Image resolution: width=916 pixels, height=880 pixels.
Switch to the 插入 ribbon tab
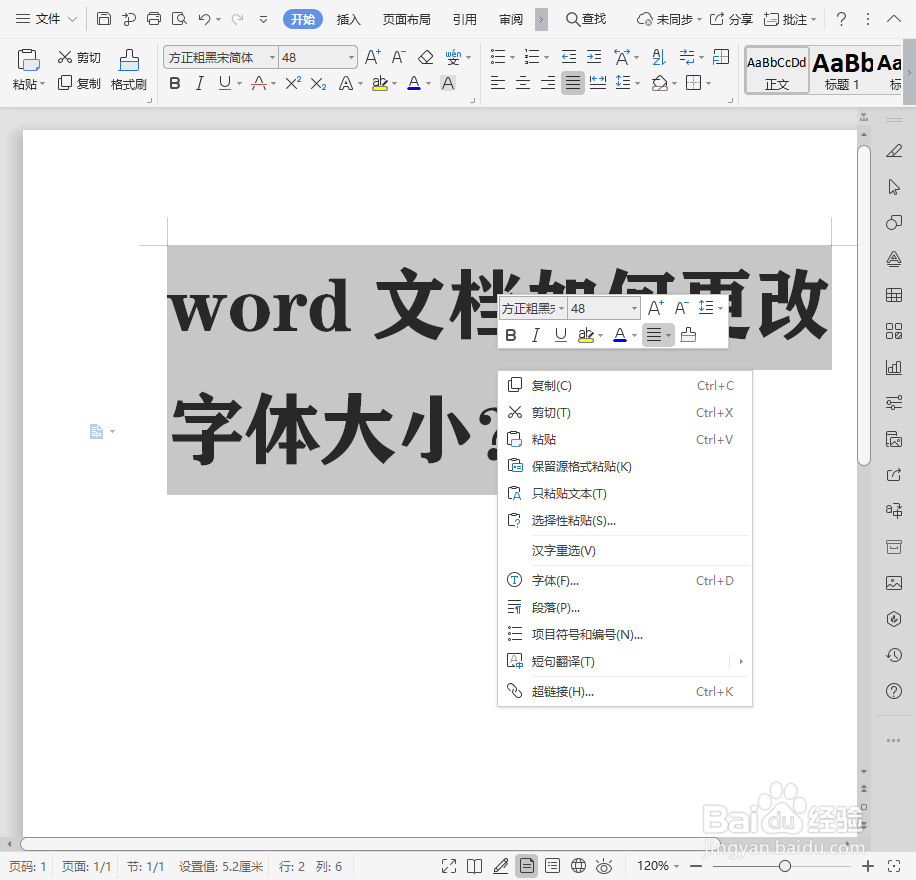click(348, 18)
